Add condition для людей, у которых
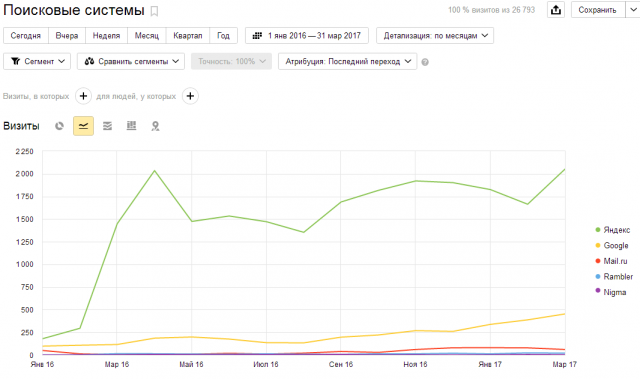The width and height of the screenshot is (640, 379). tap(190, 96)
